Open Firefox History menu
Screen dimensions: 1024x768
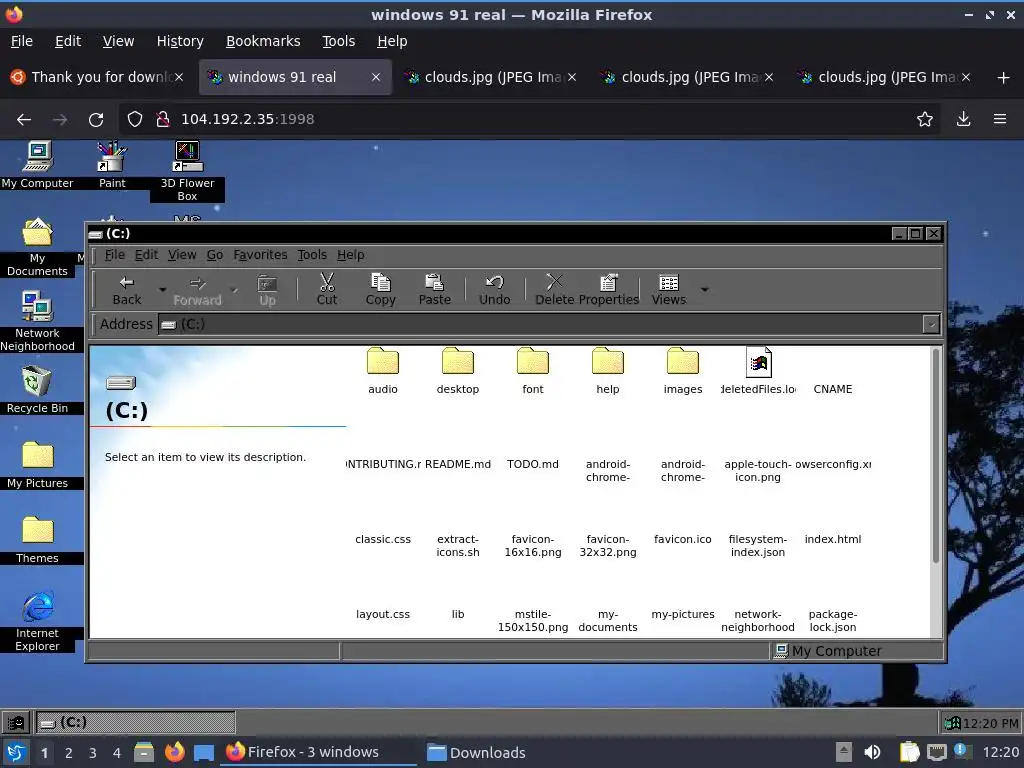180,41
